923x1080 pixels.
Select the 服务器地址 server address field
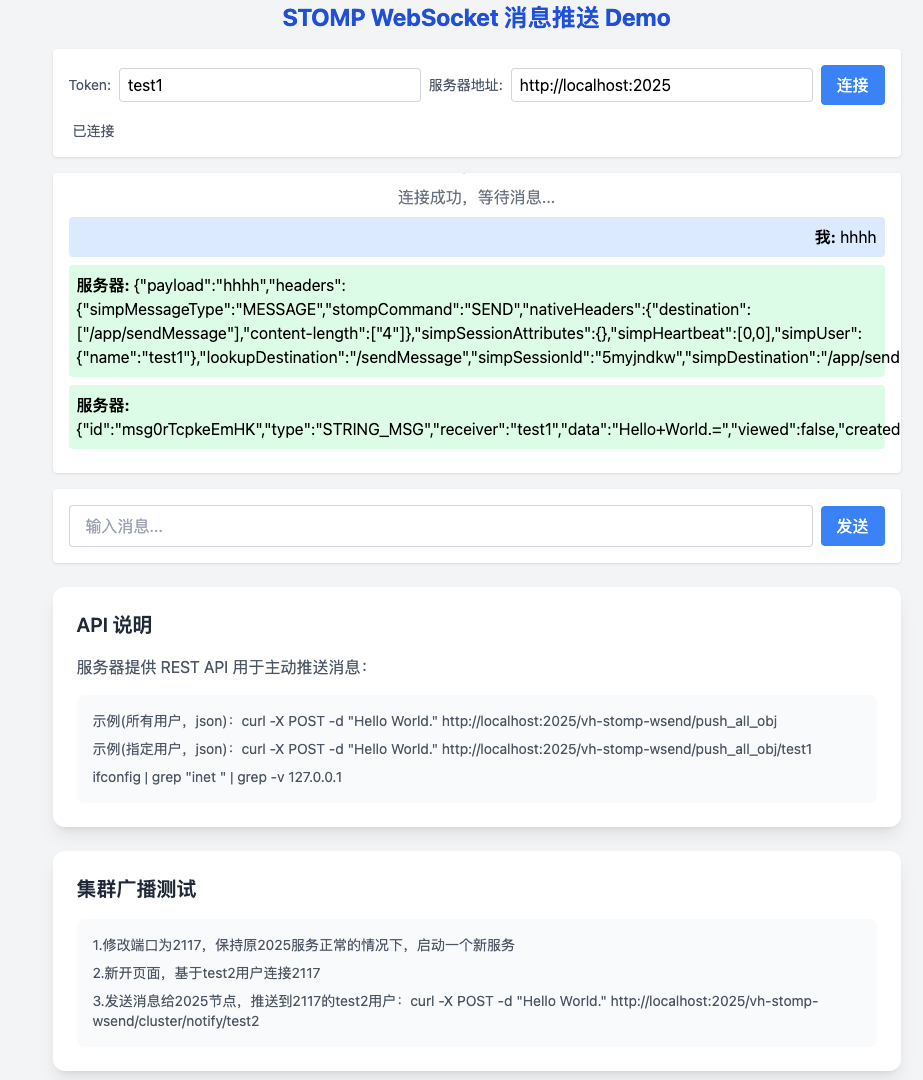coord(661,85)
